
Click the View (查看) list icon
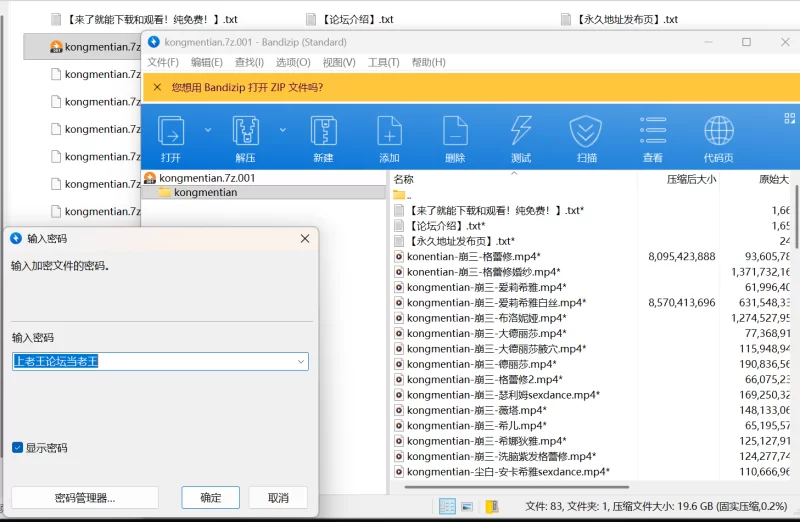coord(653,130)
